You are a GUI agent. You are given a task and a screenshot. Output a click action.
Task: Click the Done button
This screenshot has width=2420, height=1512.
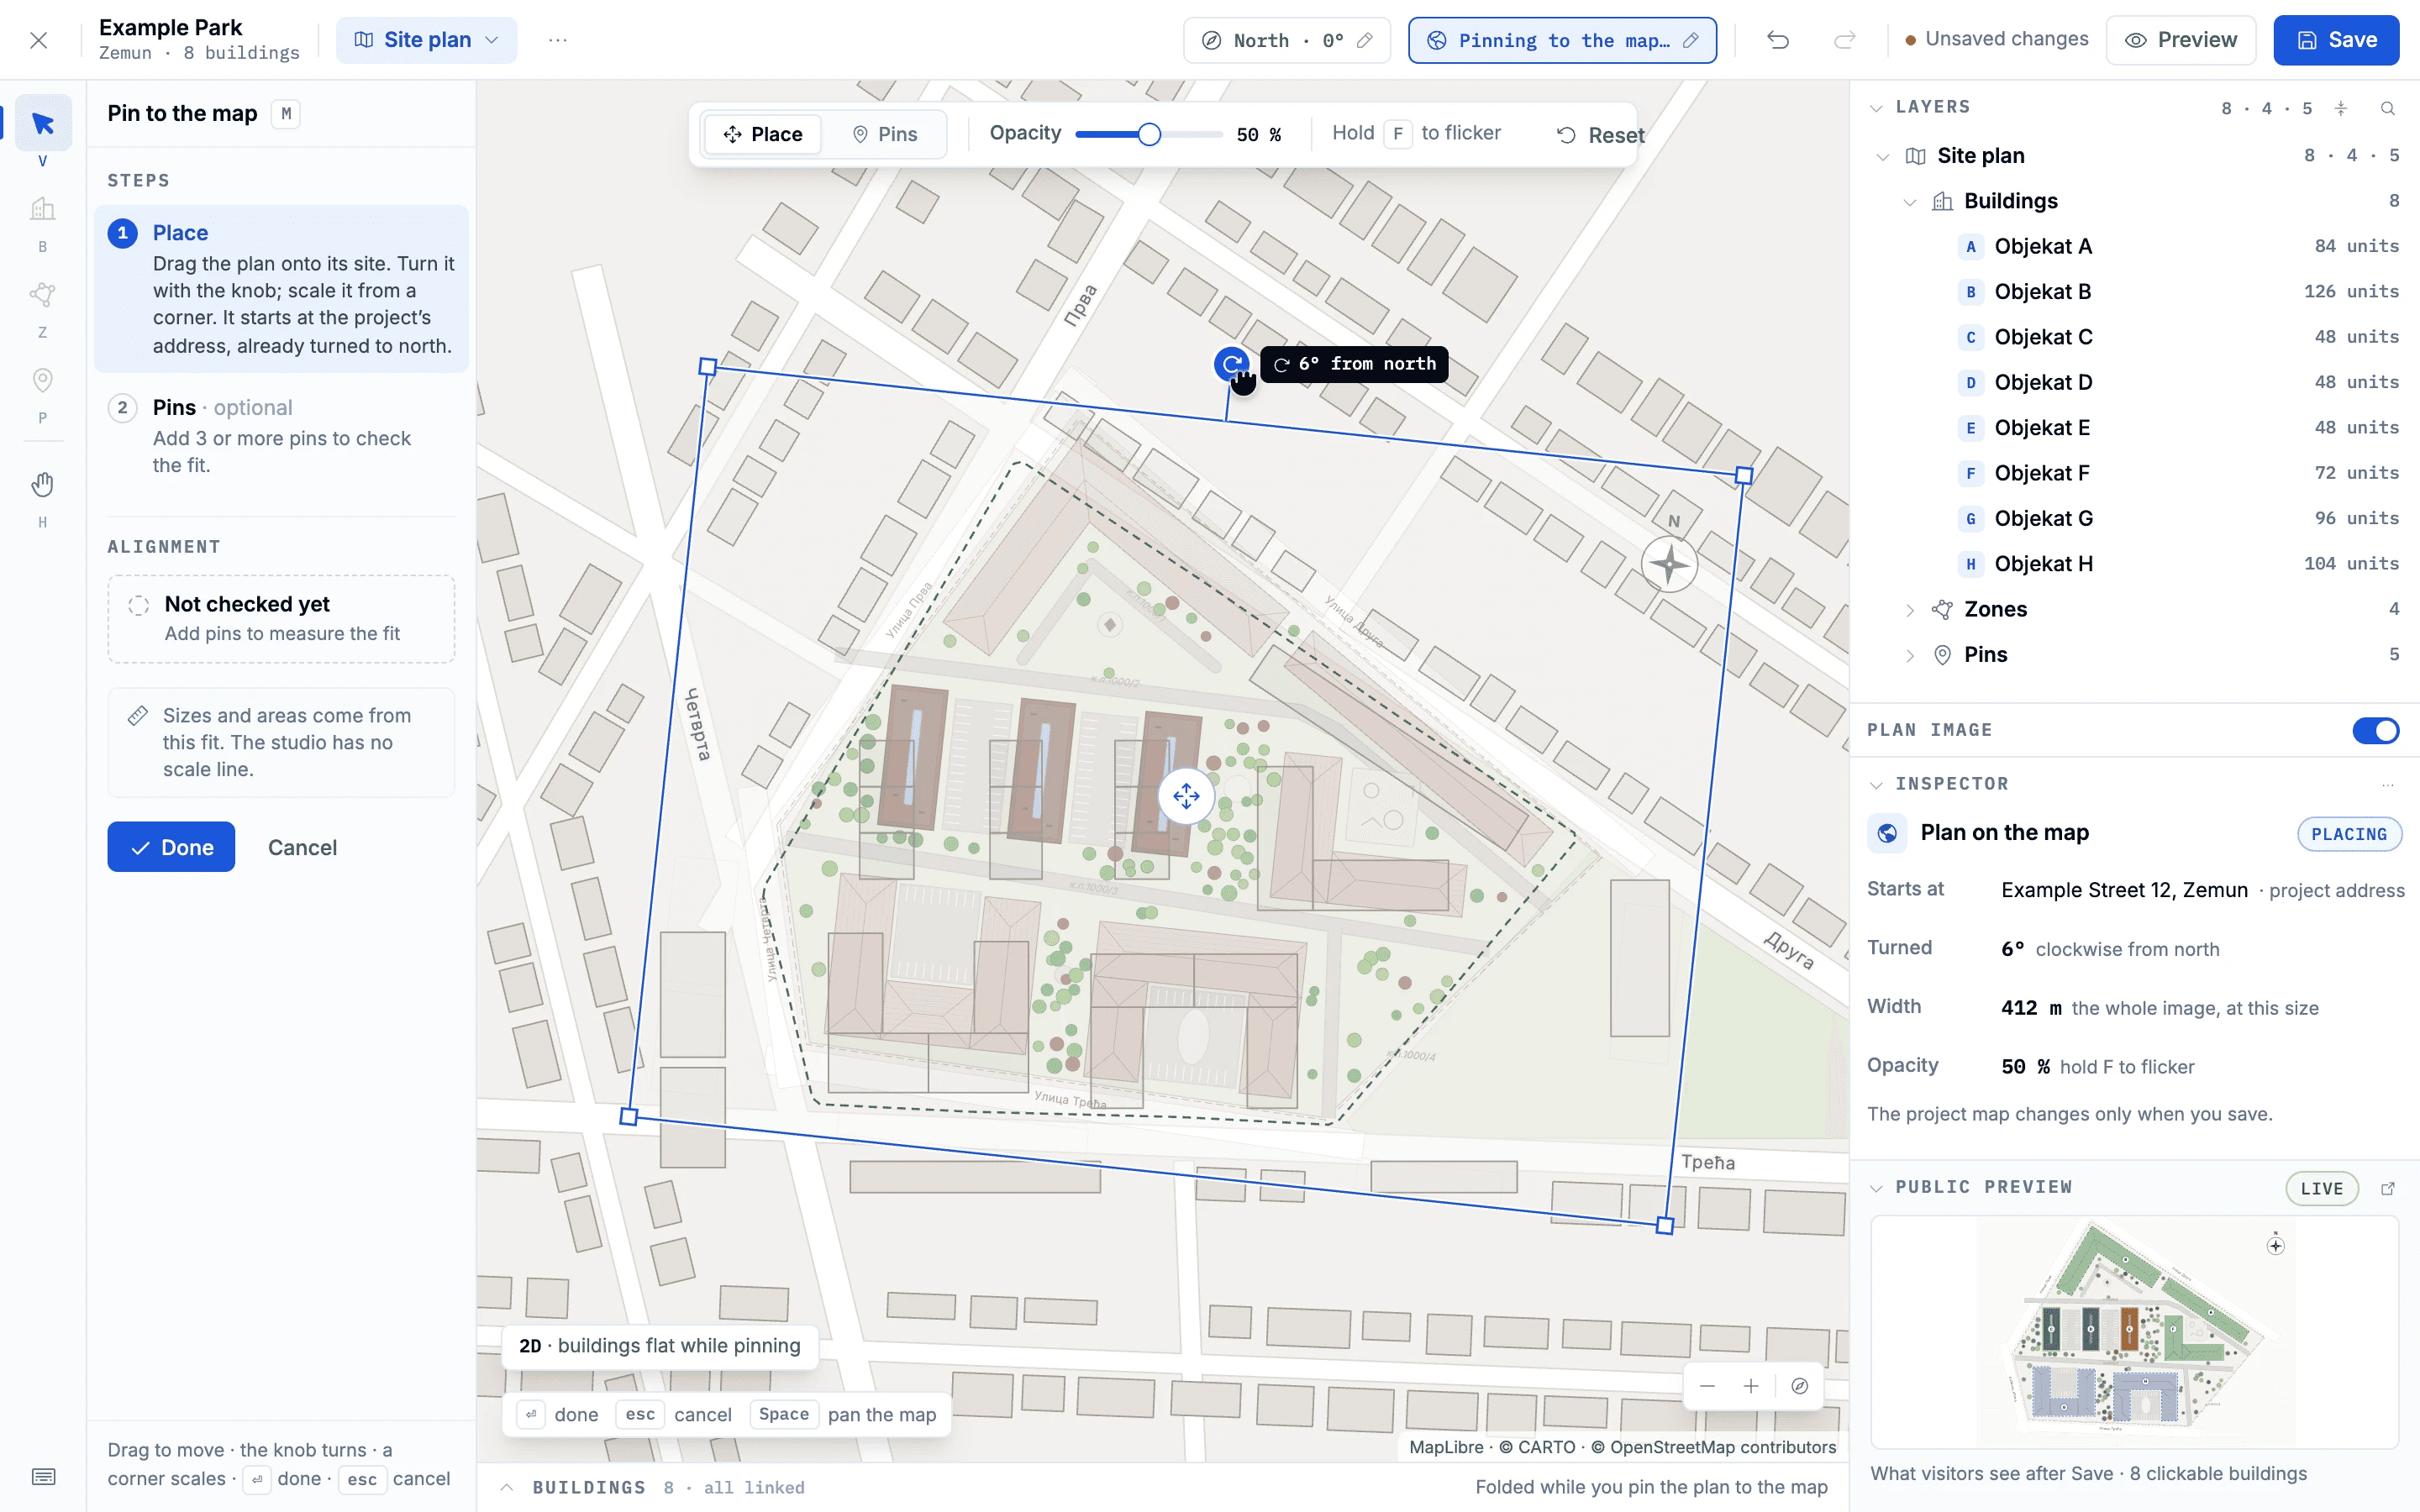(171, 847)
